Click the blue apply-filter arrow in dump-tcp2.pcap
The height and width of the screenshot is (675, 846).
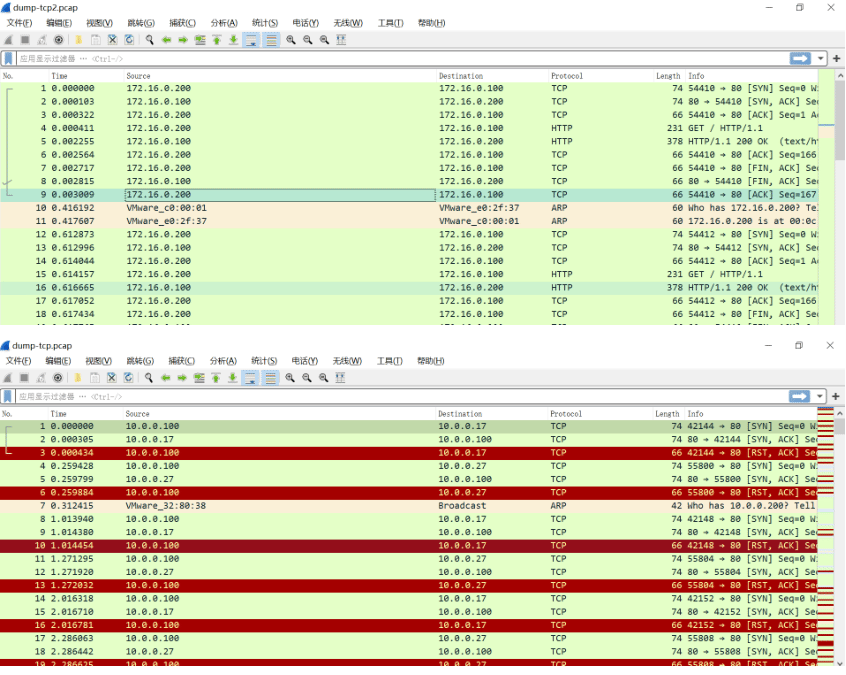pyautogui.click(x=800, y=58)
